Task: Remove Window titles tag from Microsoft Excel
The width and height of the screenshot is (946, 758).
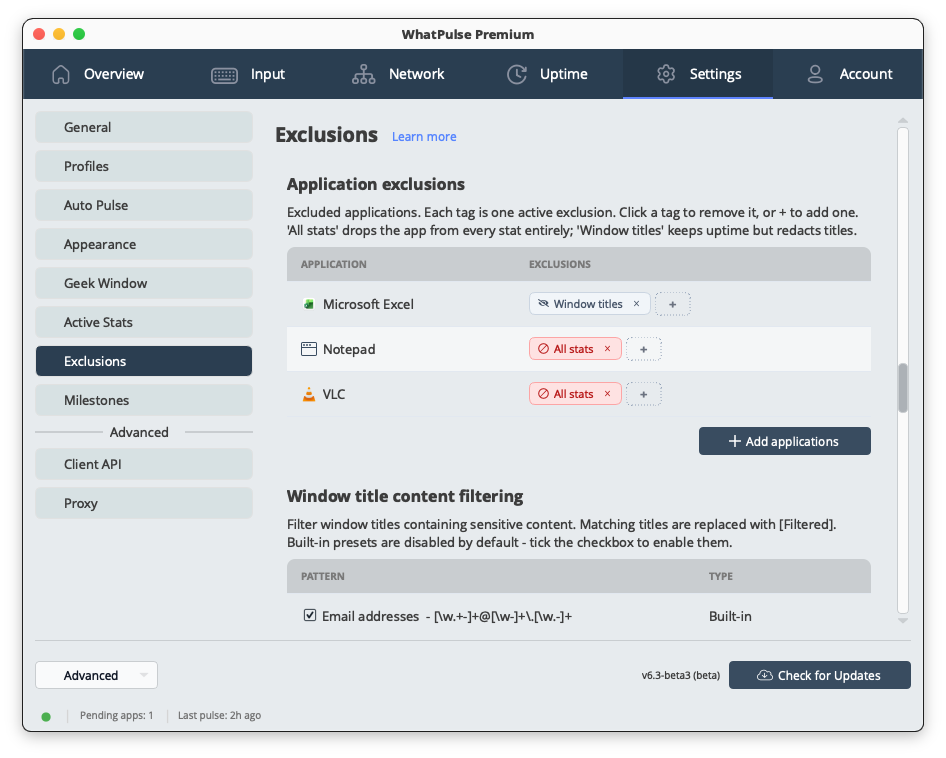Action: coord(636,304)
